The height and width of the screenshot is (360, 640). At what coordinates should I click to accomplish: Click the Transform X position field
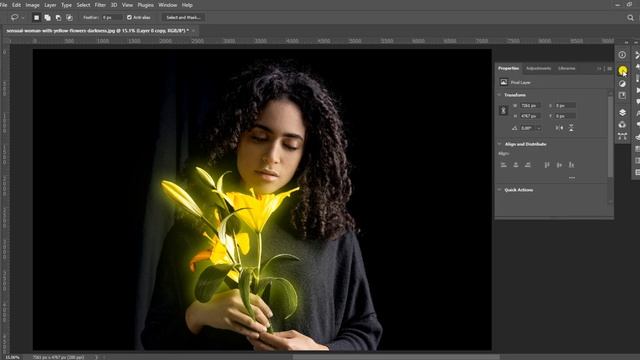pyautogui.click(x=565, y=106)
